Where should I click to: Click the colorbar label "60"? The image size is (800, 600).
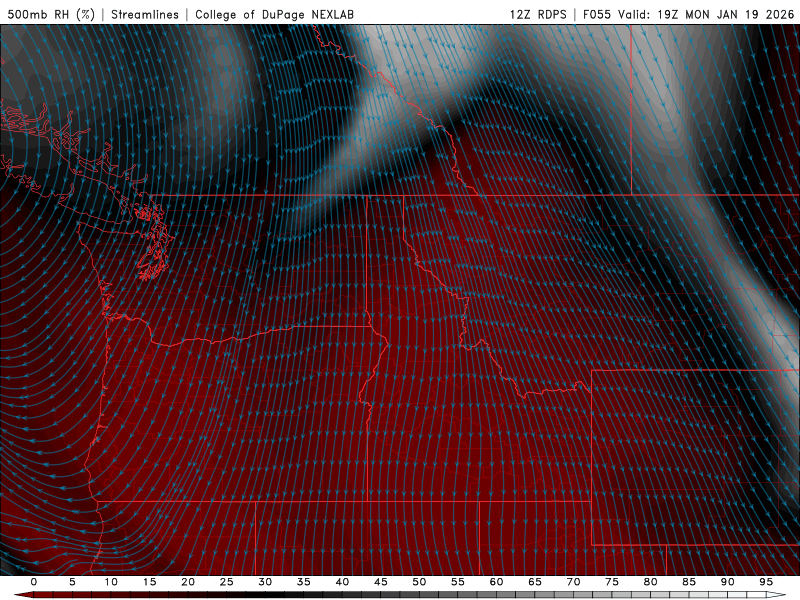coord(496,582)
